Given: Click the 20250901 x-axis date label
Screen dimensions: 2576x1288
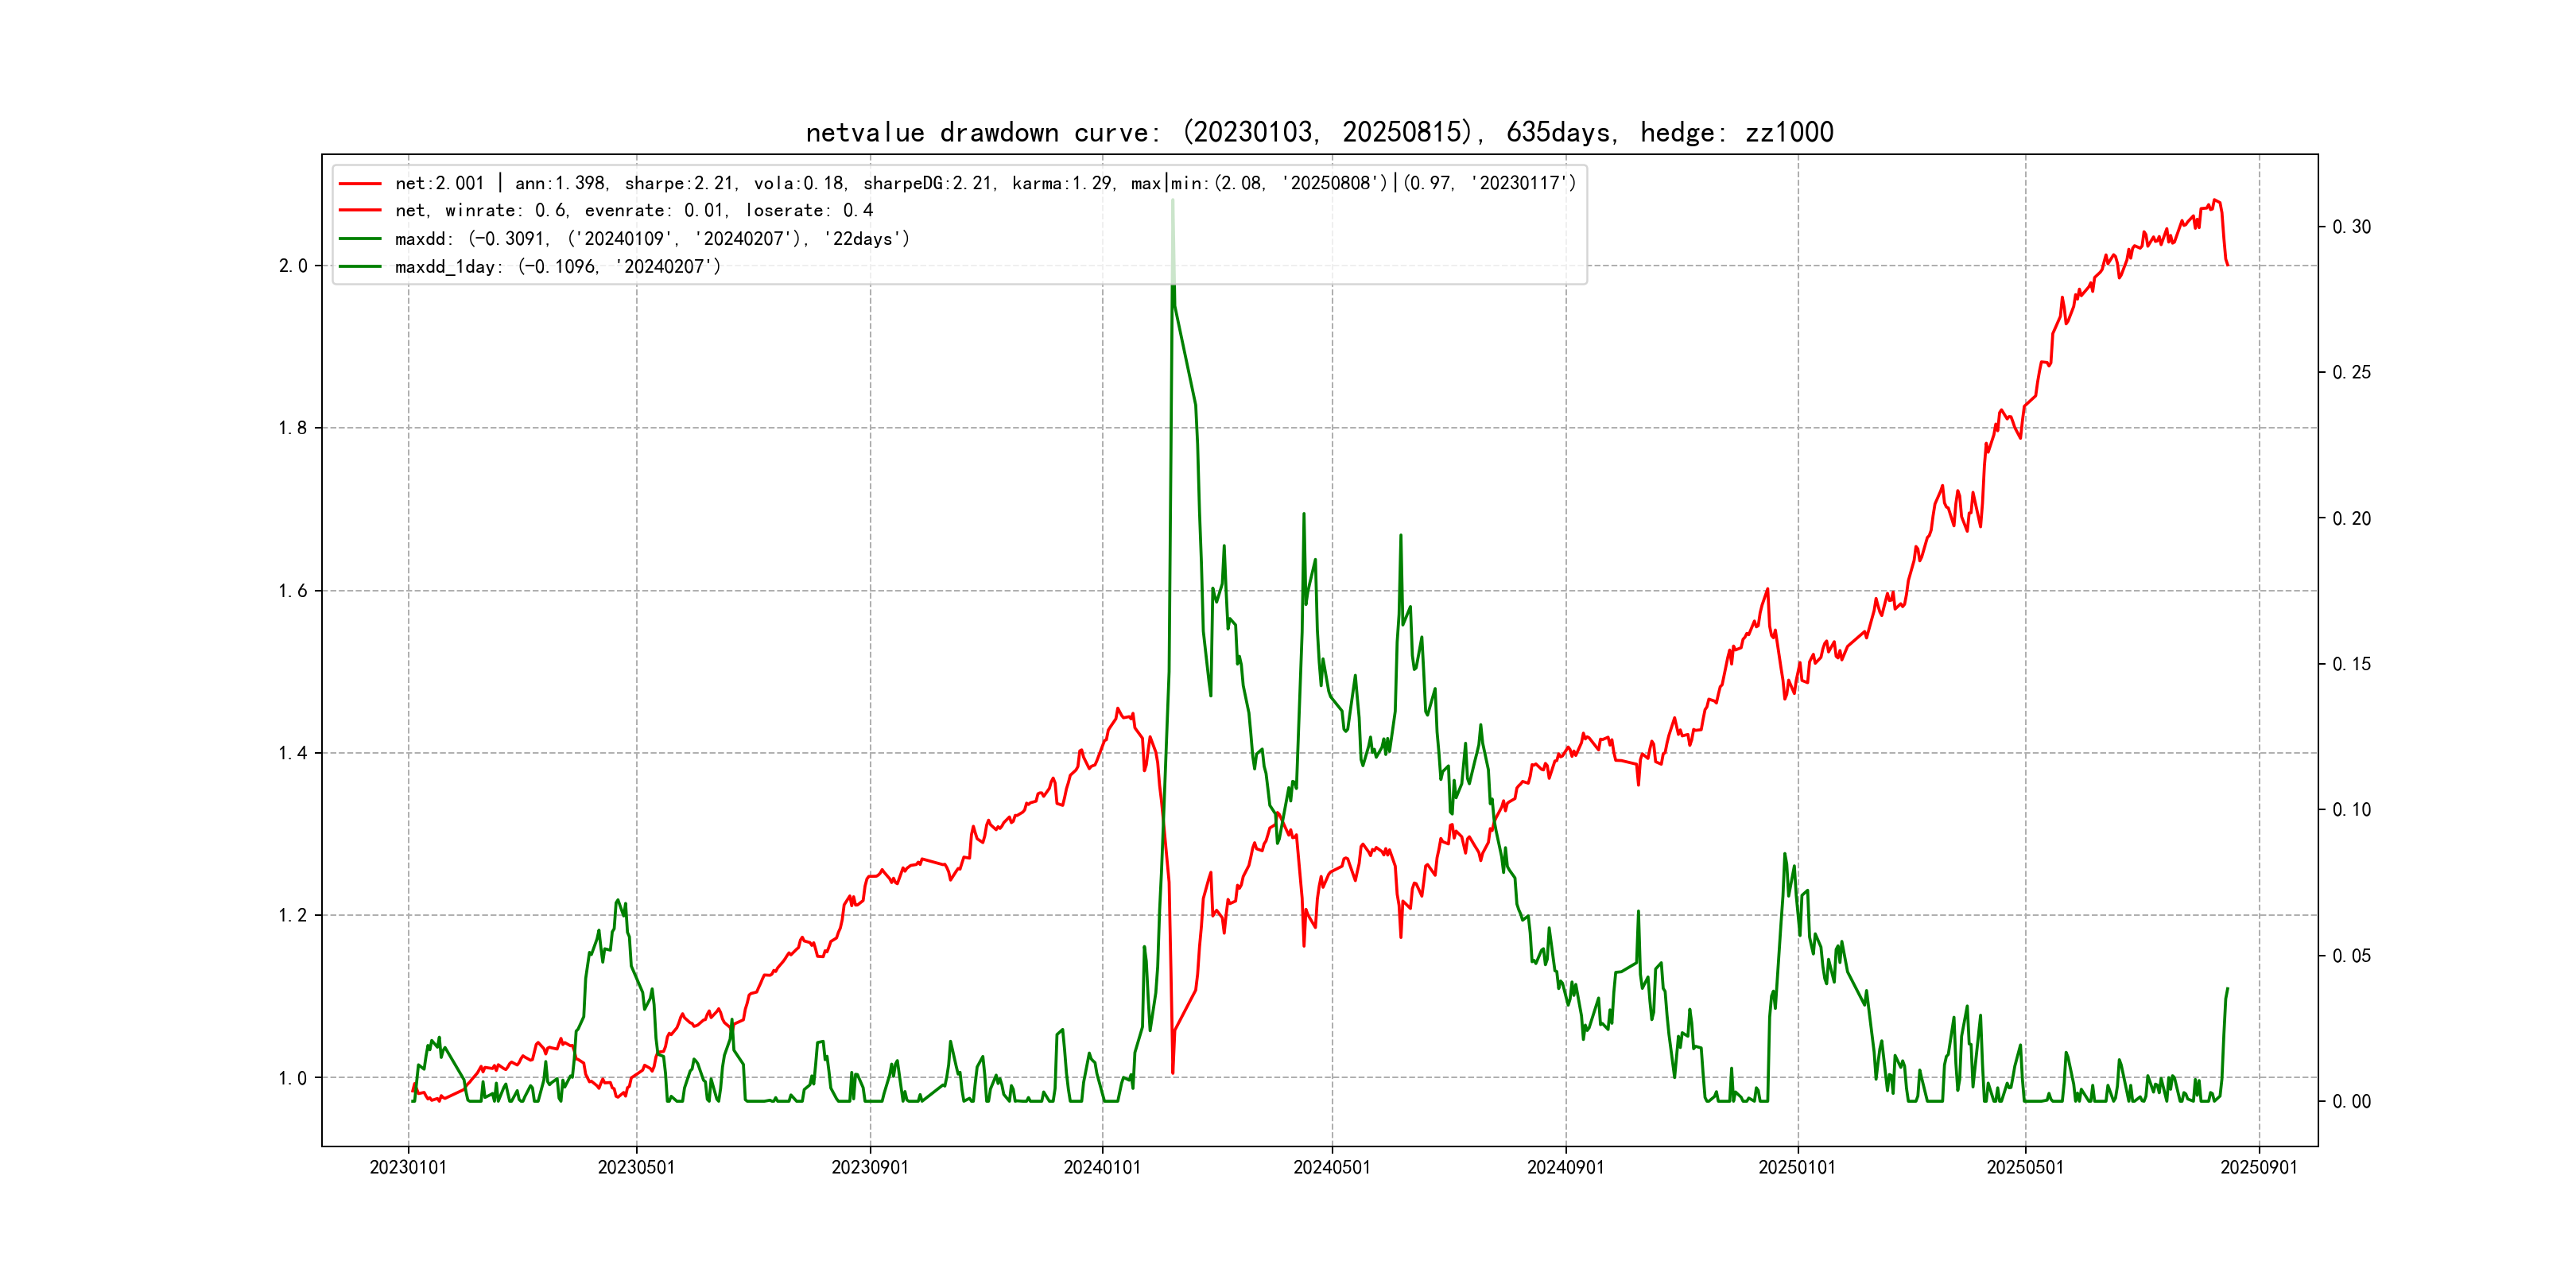Looking at the screenshot, I should 2259,1168.
